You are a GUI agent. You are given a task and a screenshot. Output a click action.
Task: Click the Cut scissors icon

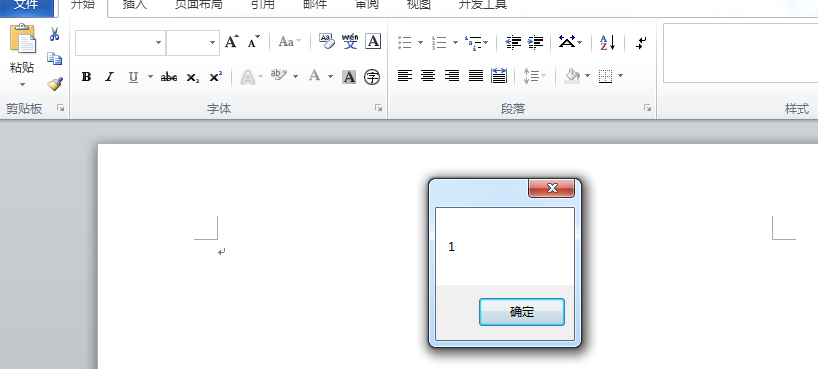click(x=54, y=34)
